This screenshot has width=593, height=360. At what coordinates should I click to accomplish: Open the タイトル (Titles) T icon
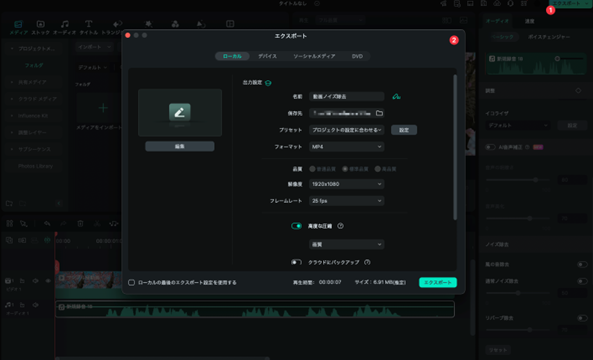(x=88, y=24)
